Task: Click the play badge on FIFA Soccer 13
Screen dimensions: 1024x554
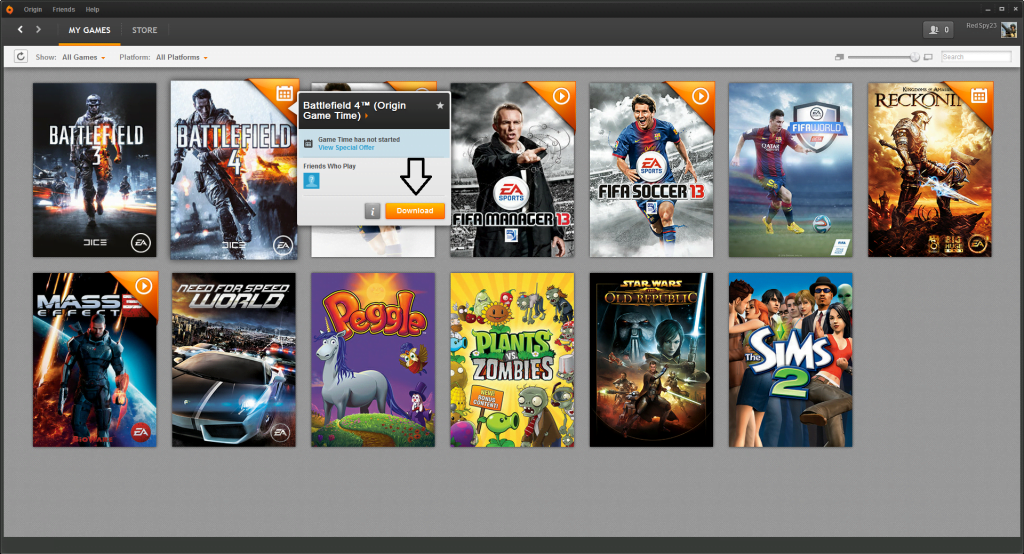Action: coord(701,96)
